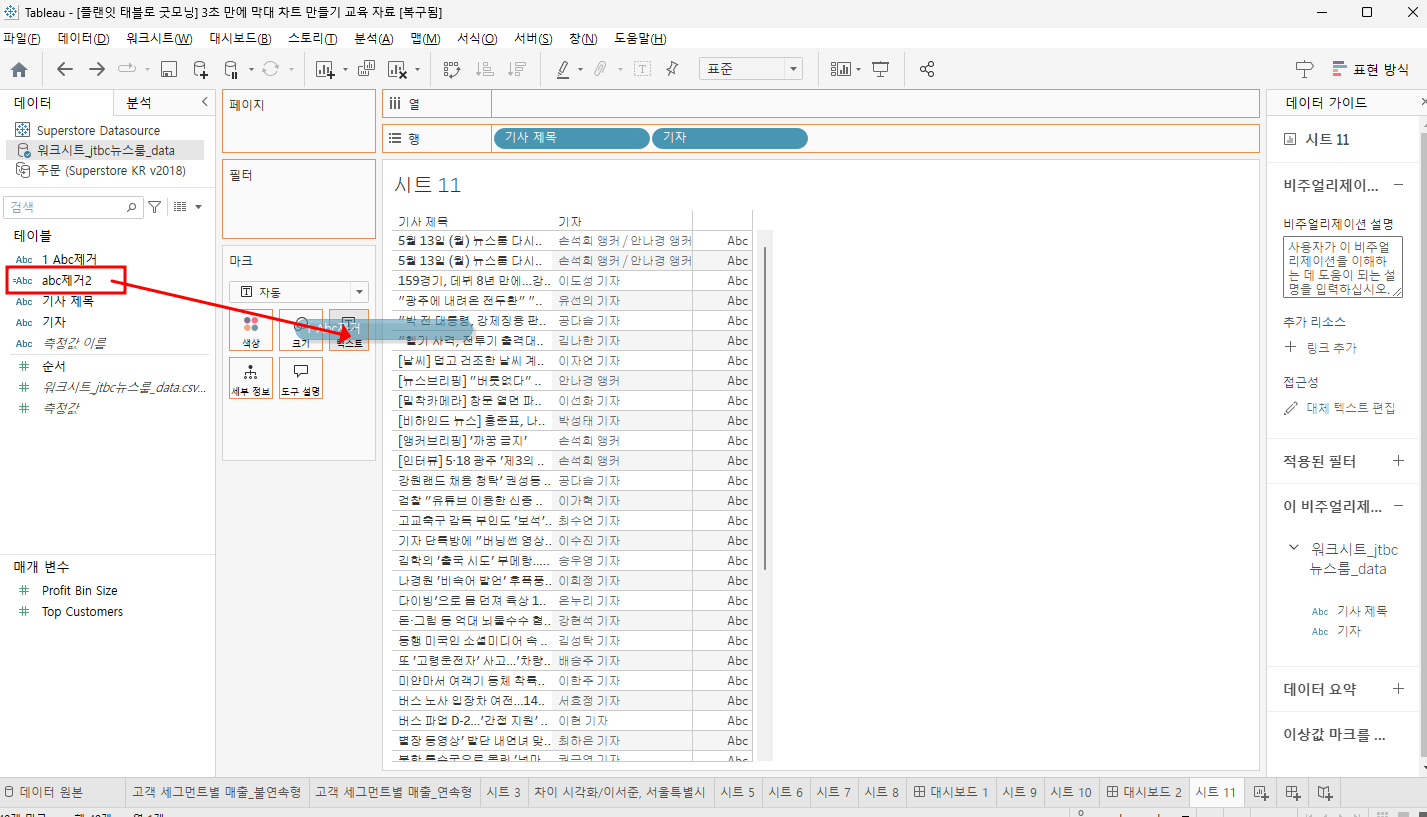Go to the Tableau start page home icon

click(x=19, y=69)
